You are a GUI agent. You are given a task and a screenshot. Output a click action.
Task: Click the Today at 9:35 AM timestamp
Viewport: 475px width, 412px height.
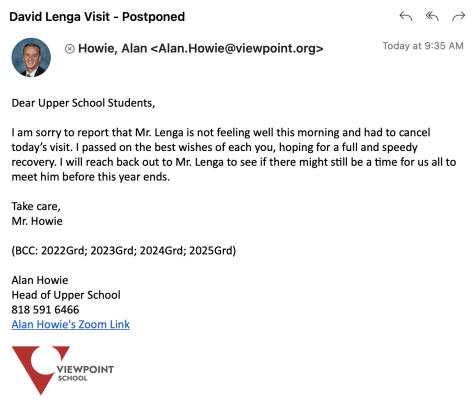pos(423,46)
